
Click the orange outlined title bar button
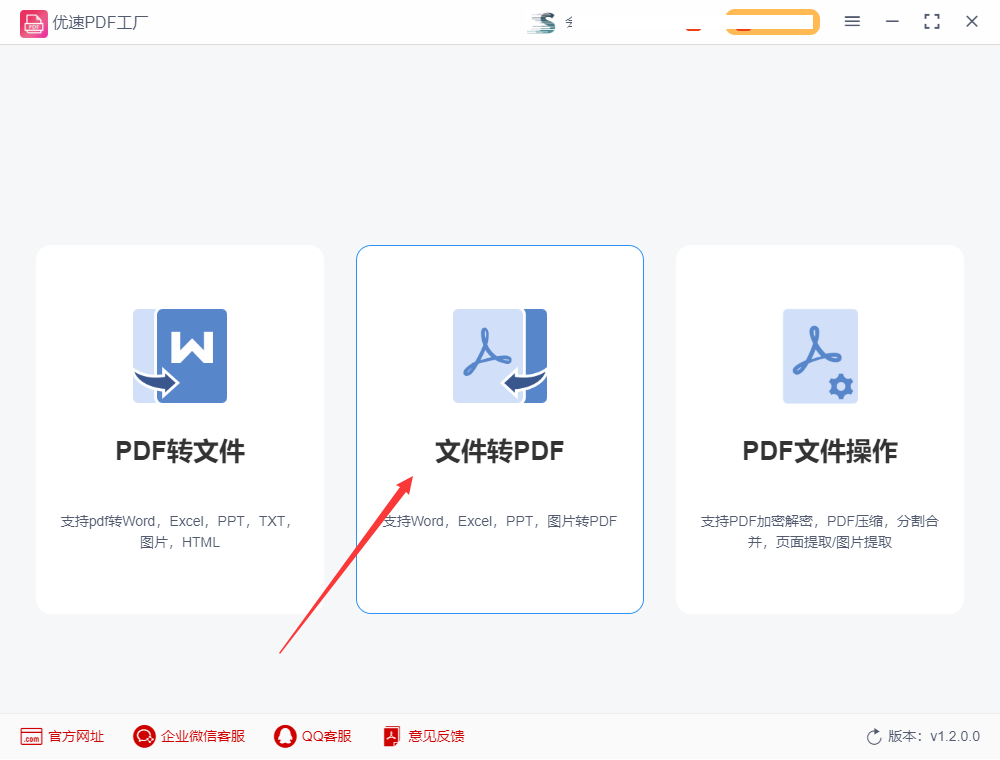tap(772, 22)
